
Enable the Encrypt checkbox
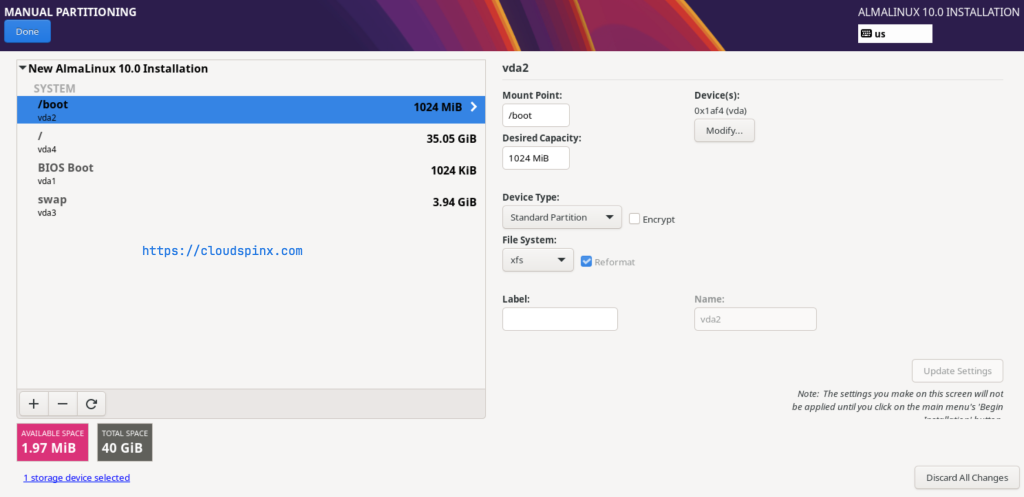pos(634,219)
